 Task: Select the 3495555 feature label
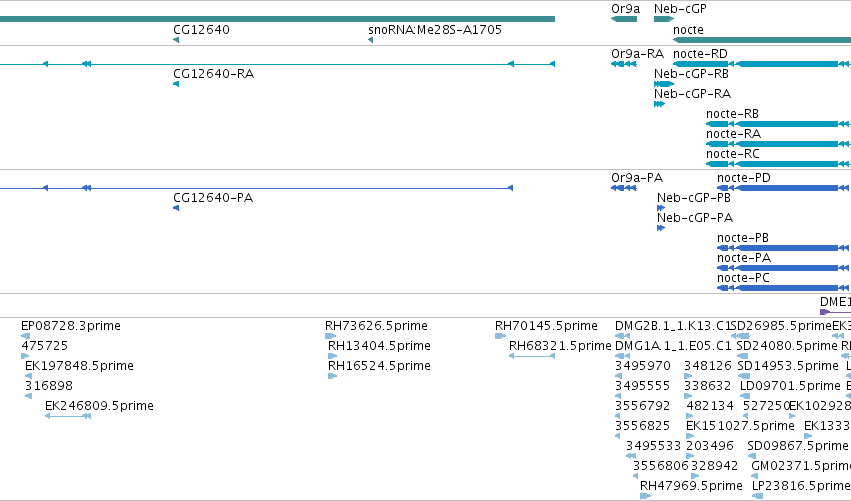pos(643,386)
